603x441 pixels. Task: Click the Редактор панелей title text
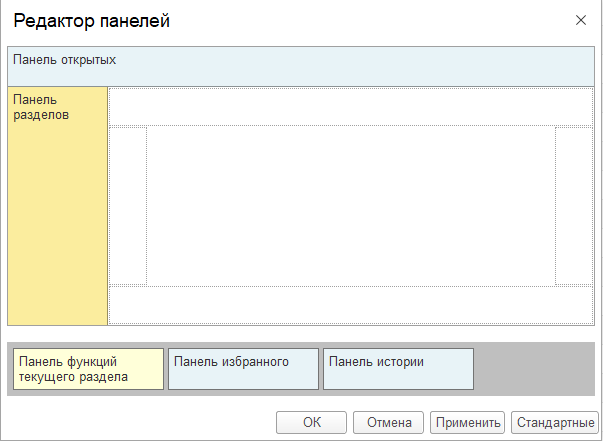[92, 21]
